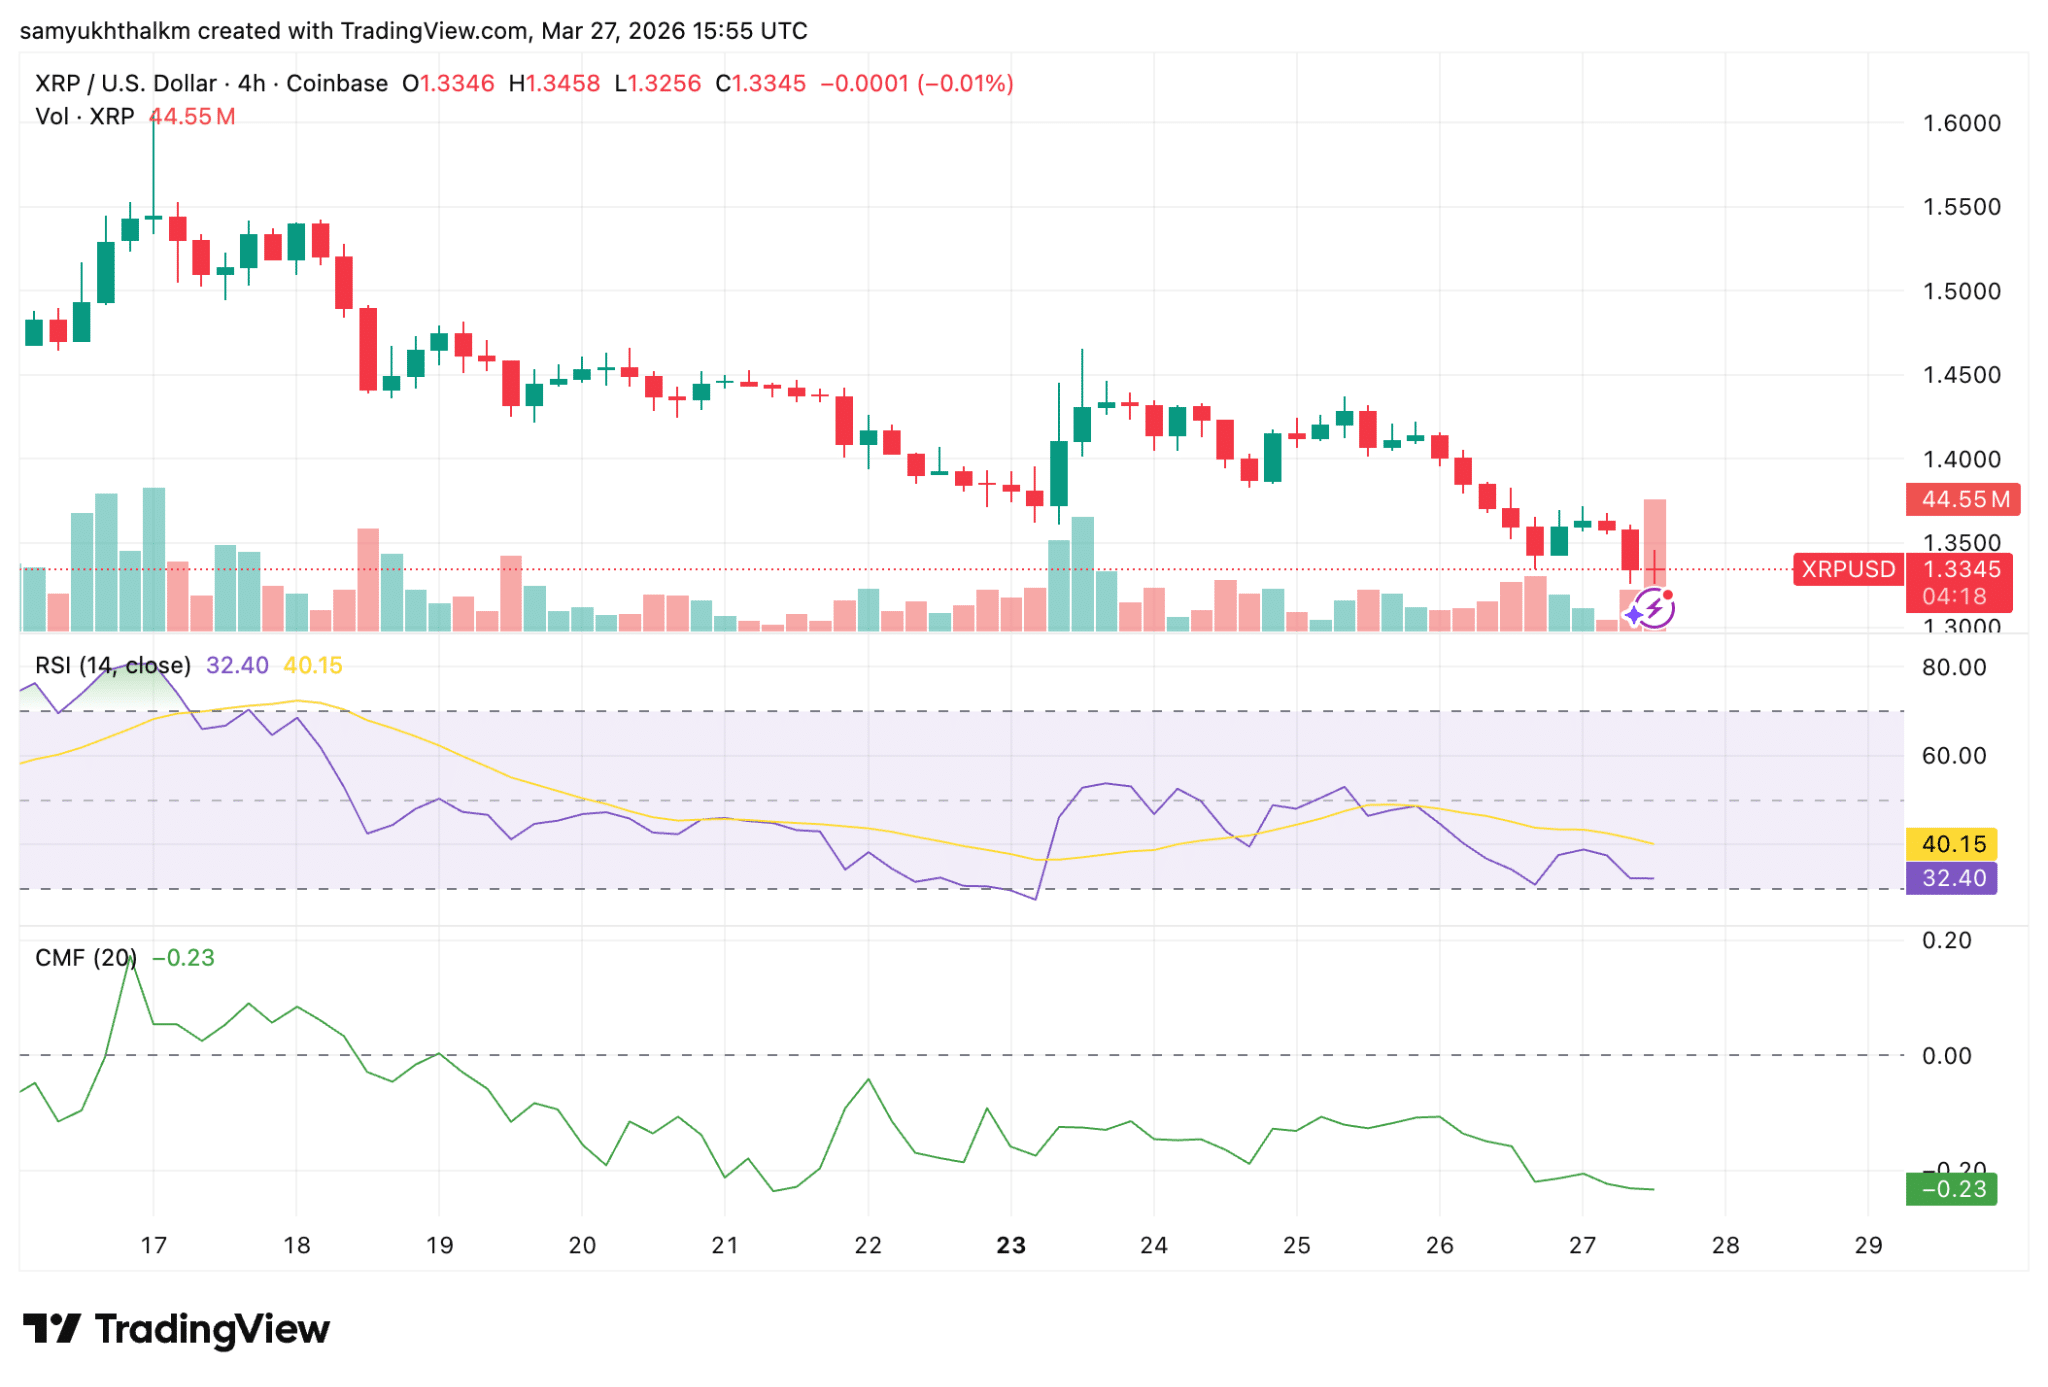Screen dimensions: 2048x1387
Task: Click the green −0.23 CMF tag
Action: pyautogui.click(x=1951, y=1189)
